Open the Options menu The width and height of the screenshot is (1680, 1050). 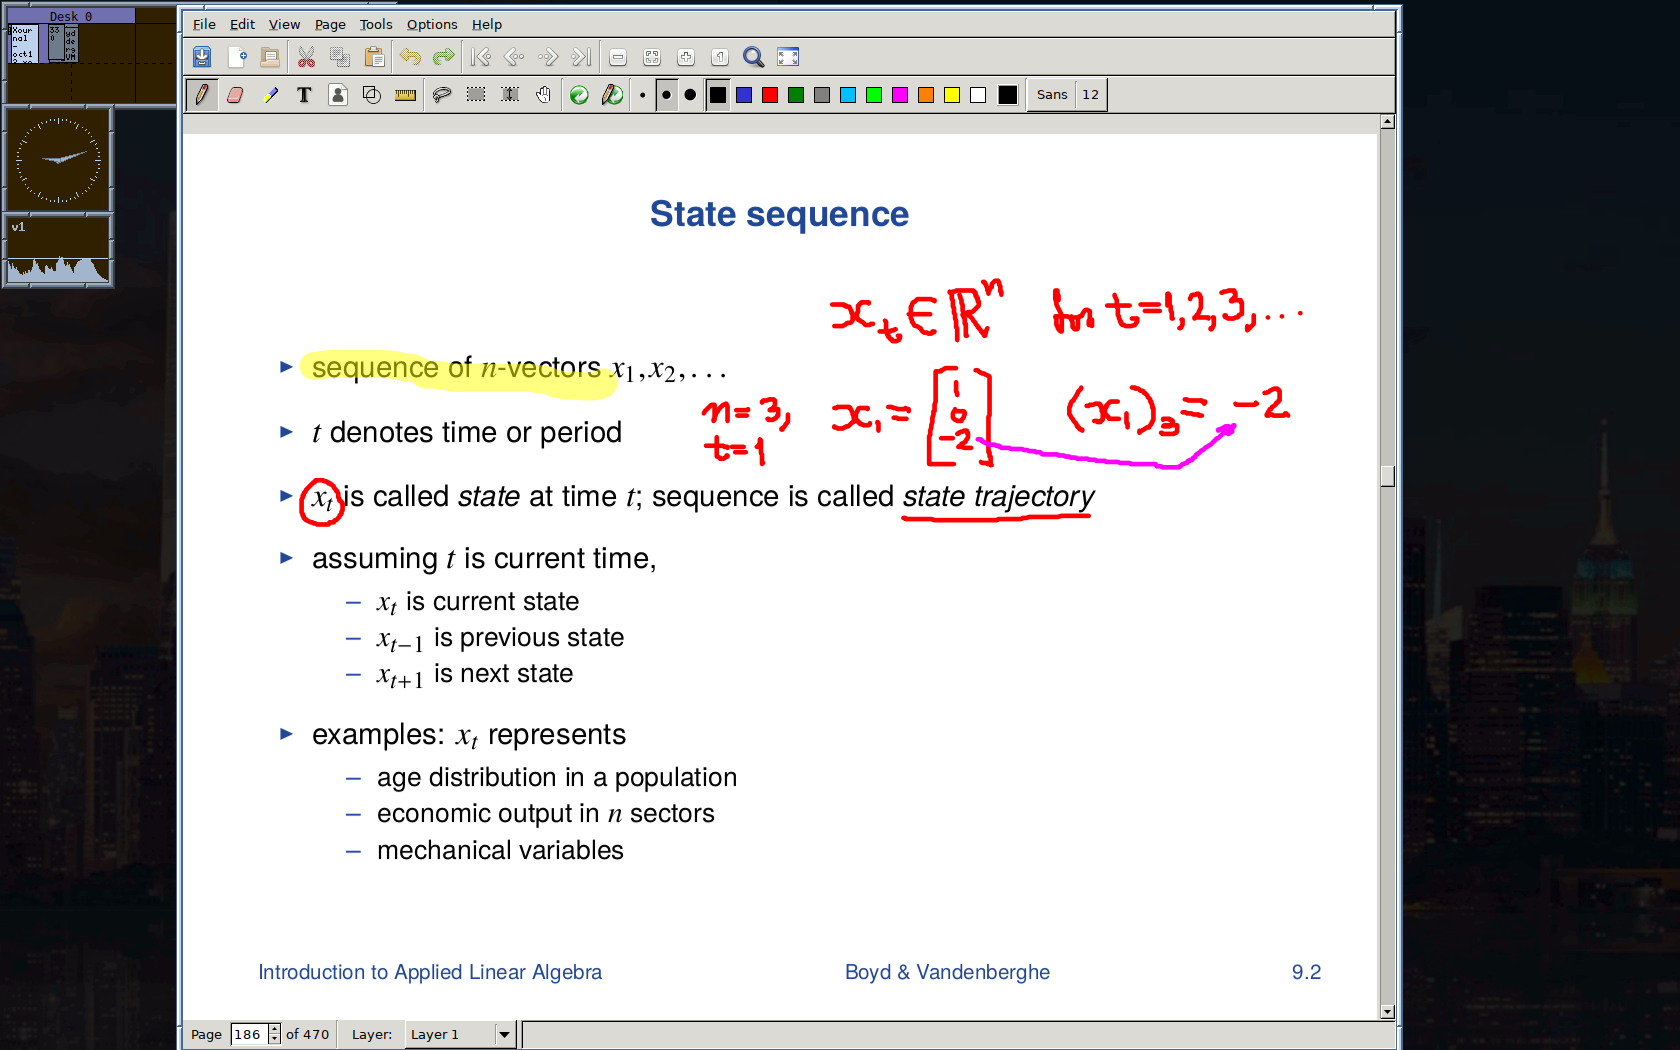[x=431, y=24]
